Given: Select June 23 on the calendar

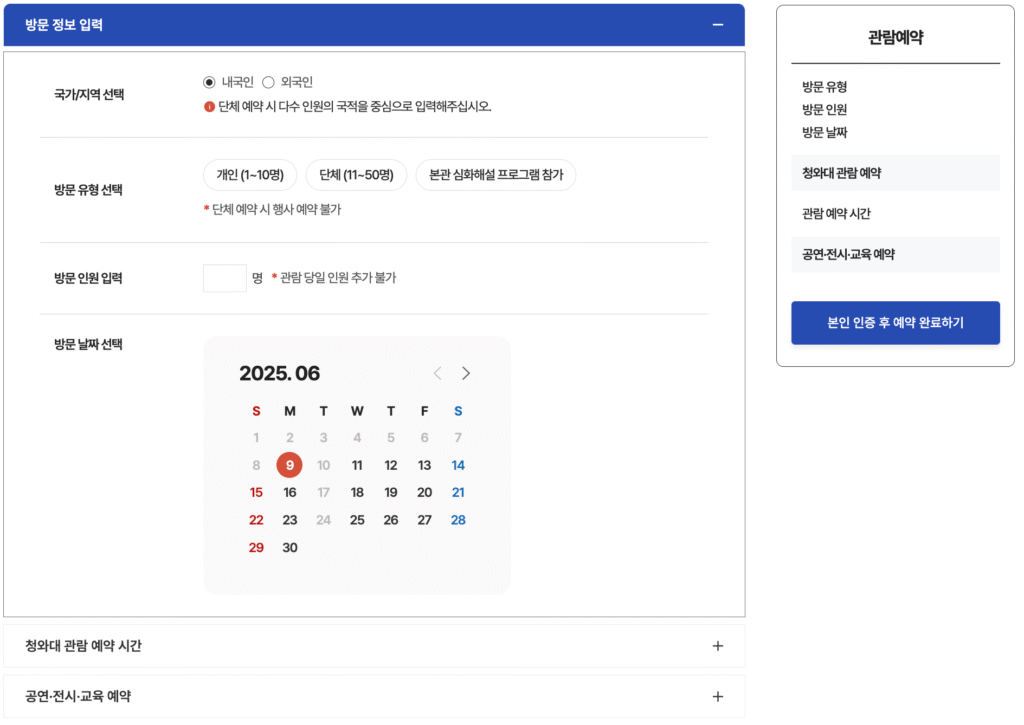Looking at the screenshot, I should 290,520.
